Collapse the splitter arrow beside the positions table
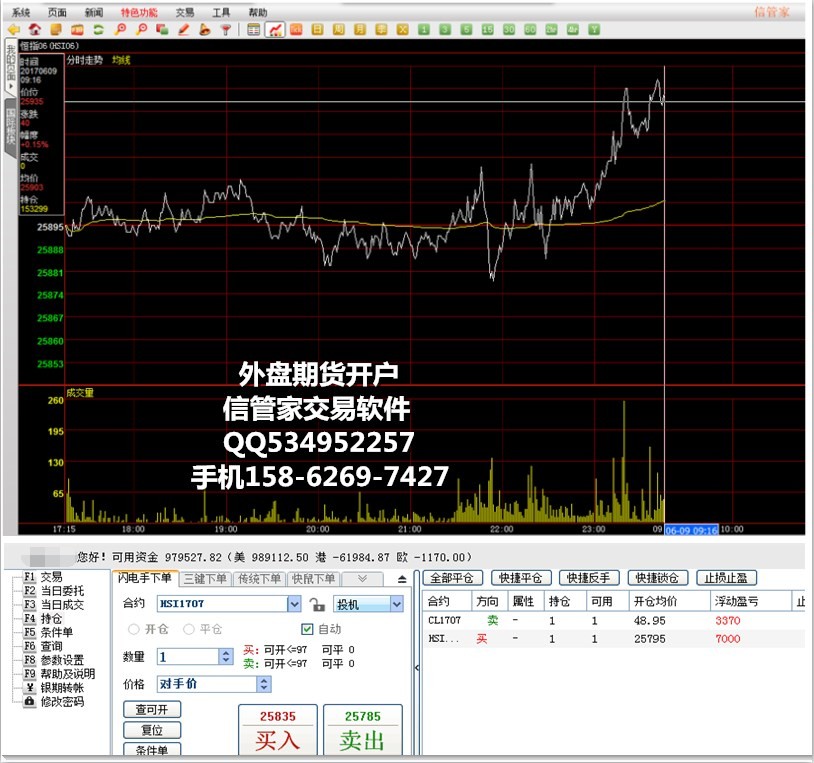Image resolution: width=814 pixels, height=763 pixels. pos(417,668)
